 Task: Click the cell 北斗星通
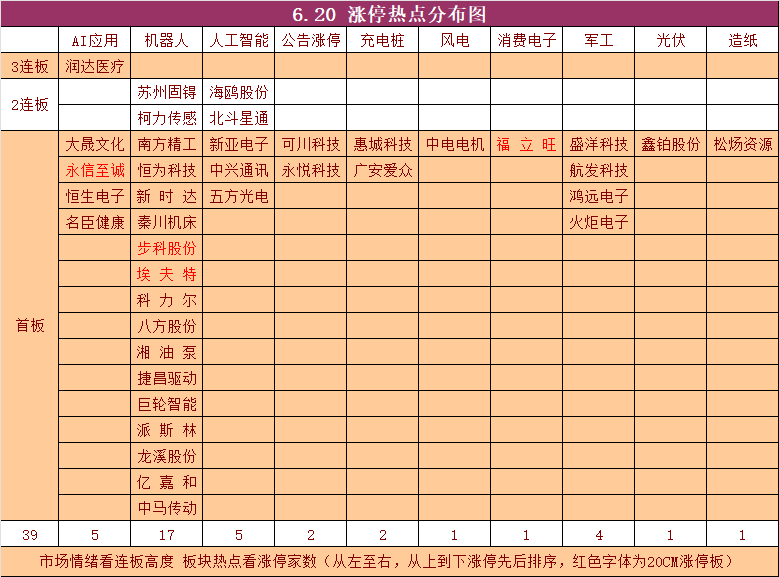click(x=238, y=118)
